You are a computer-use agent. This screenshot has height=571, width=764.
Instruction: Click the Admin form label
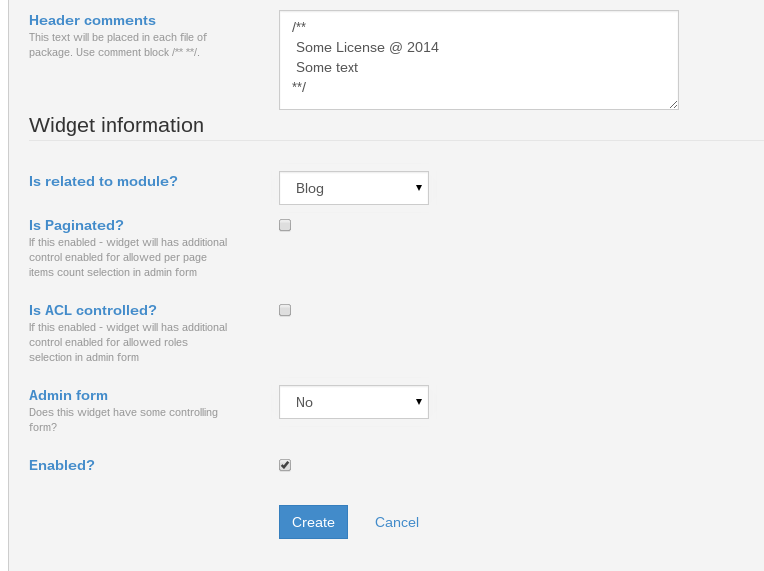click(x=68, y=395)
